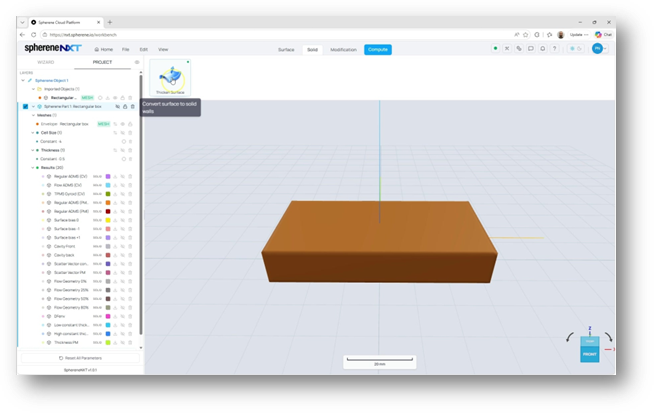Delete the Surface bias 0 result
The width and height of the screenshot is (654, 414).
coord(130,221)
